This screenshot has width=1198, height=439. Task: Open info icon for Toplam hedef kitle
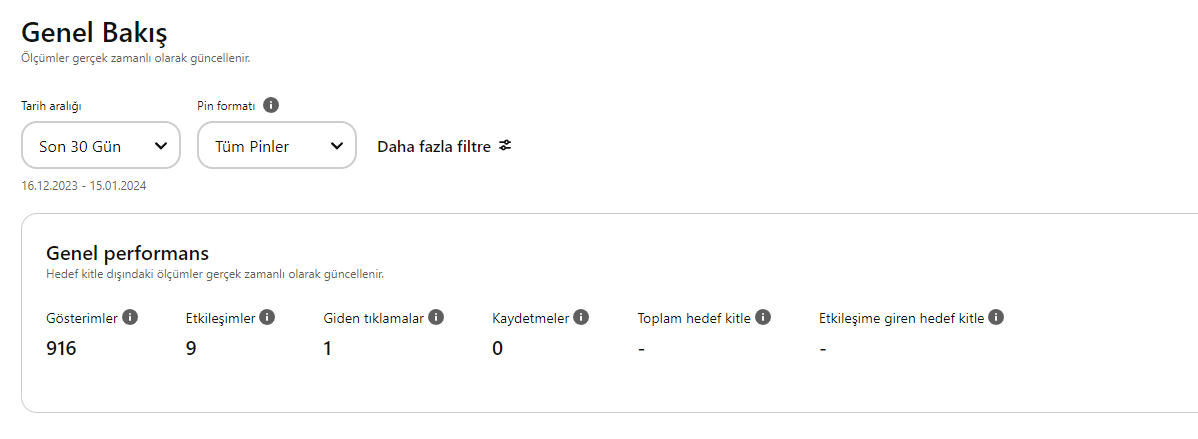pyautogui.click(x=763, y=317)
